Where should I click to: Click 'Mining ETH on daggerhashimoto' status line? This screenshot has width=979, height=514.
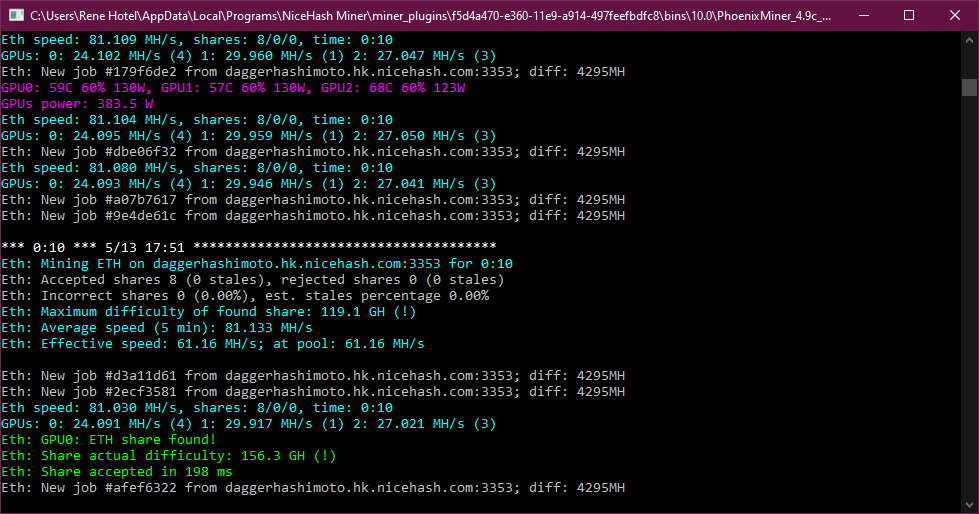pyautogui.click(x=257, y=264)
